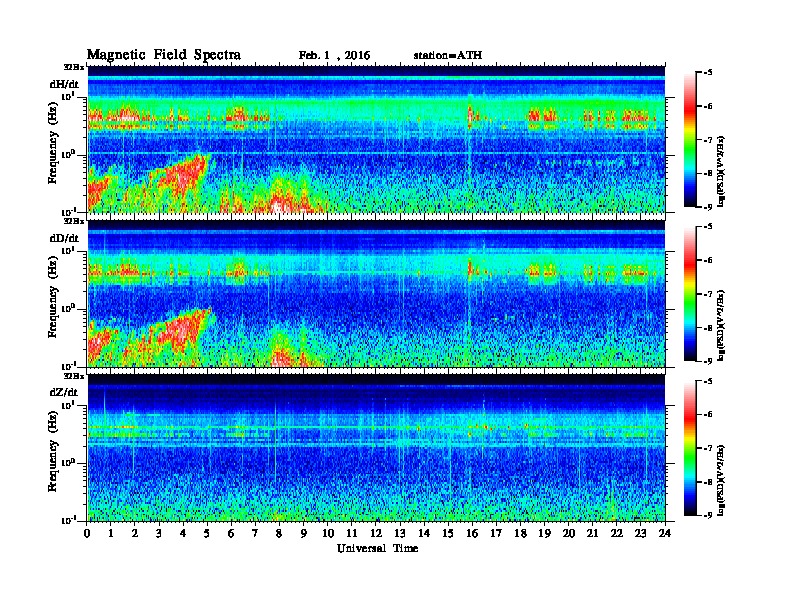Viewport: 792px width, 612px height.
Task: Click the 32Hz label above the dD/dt panel
Action: (74, 221)
